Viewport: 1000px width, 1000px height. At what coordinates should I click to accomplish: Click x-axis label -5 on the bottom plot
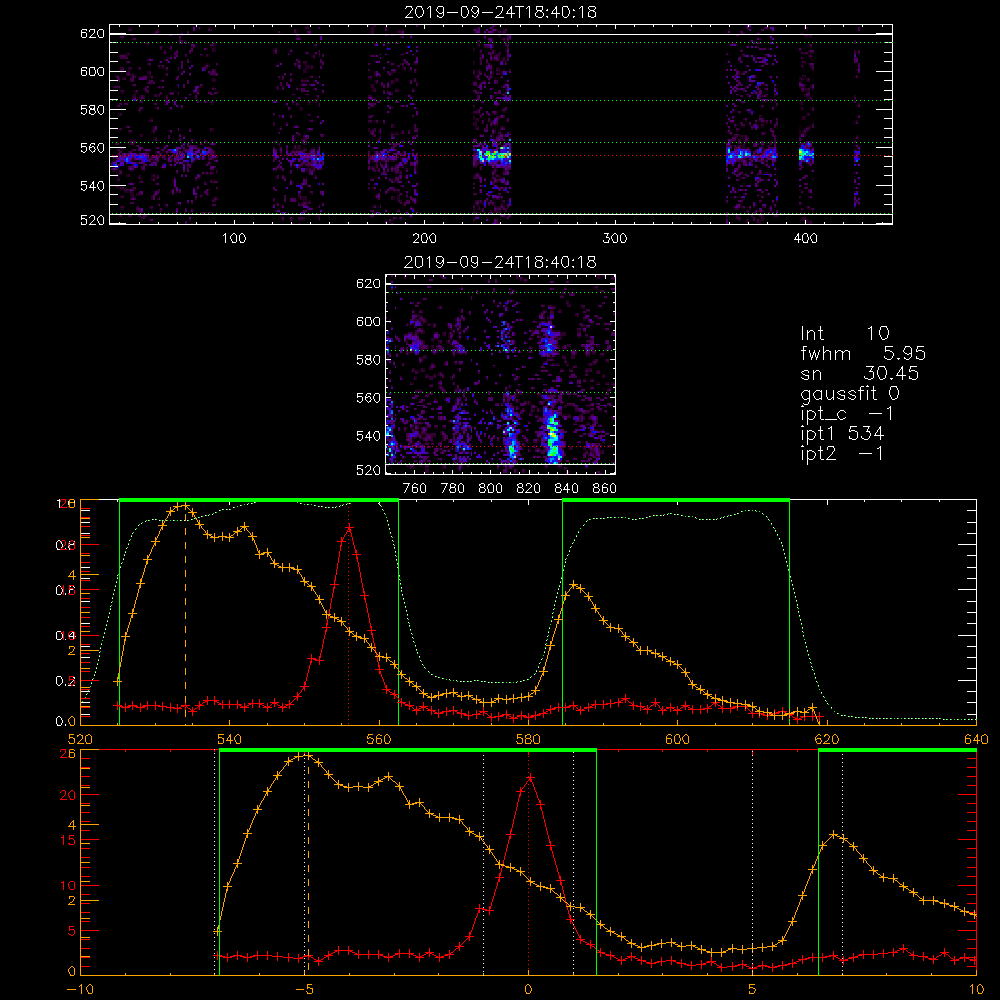[305, 990]
